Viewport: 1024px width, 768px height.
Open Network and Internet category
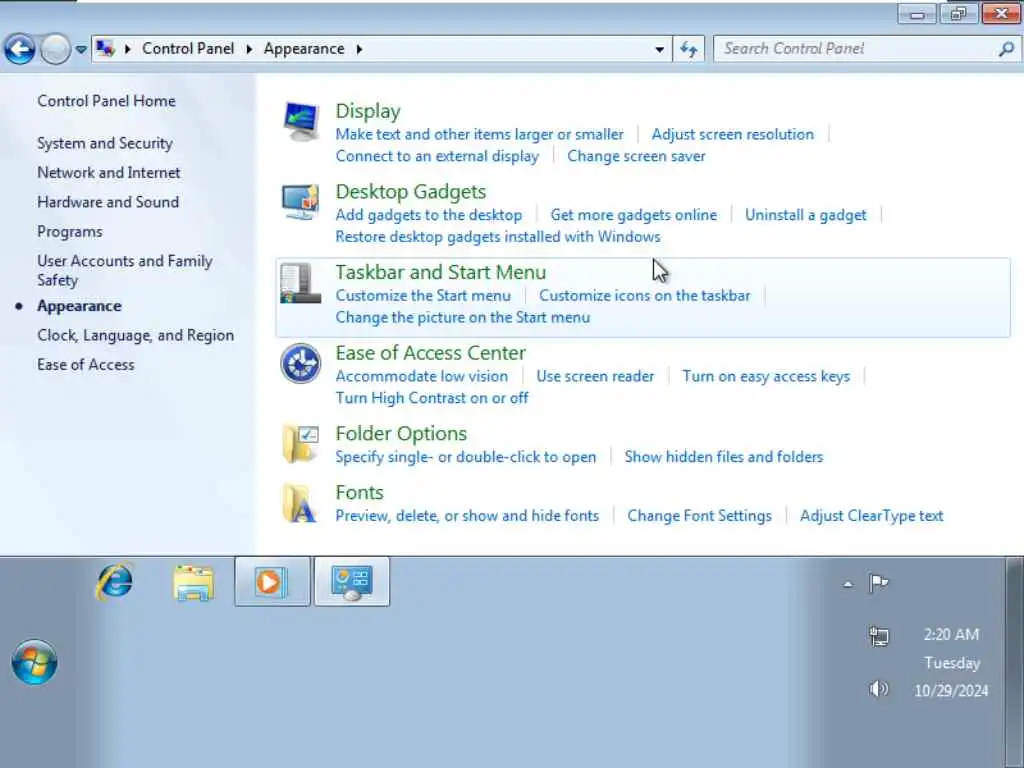click(x=109, y=172)
